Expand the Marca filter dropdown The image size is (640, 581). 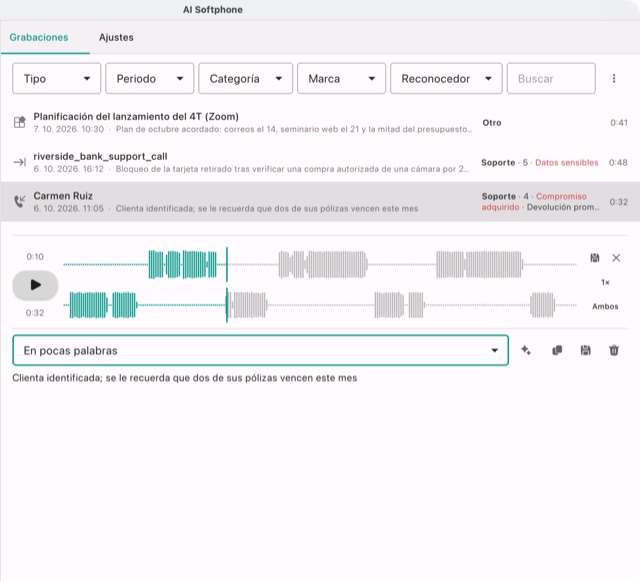pos(341,78)
